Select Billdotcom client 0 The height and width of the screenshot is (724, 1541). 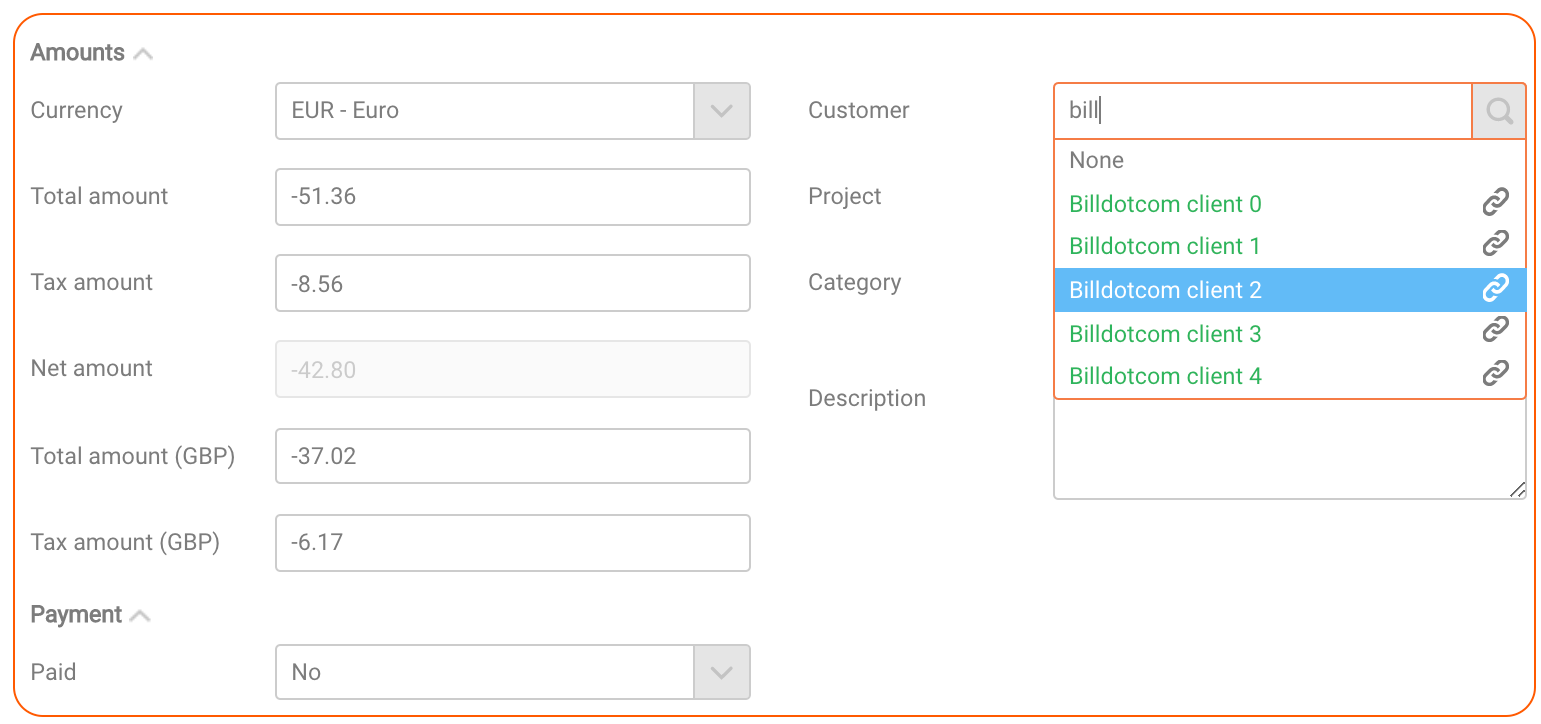pos(1290,204)
